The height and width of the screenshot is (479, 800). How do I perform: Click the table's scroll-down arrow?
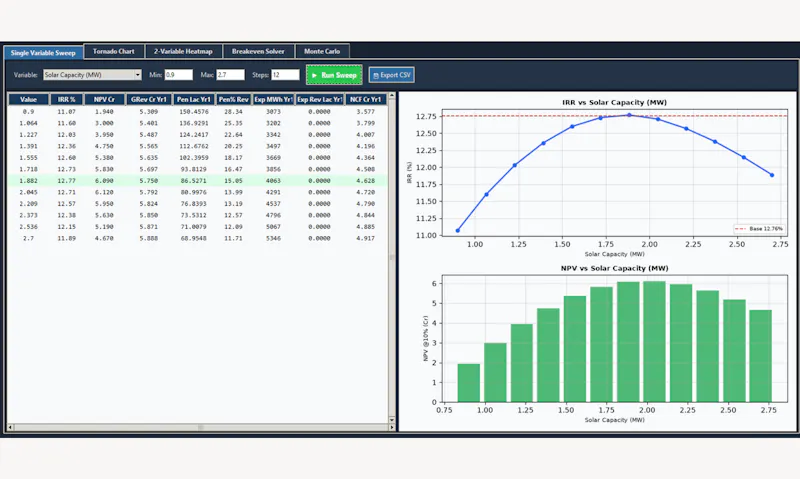(392, 420)
